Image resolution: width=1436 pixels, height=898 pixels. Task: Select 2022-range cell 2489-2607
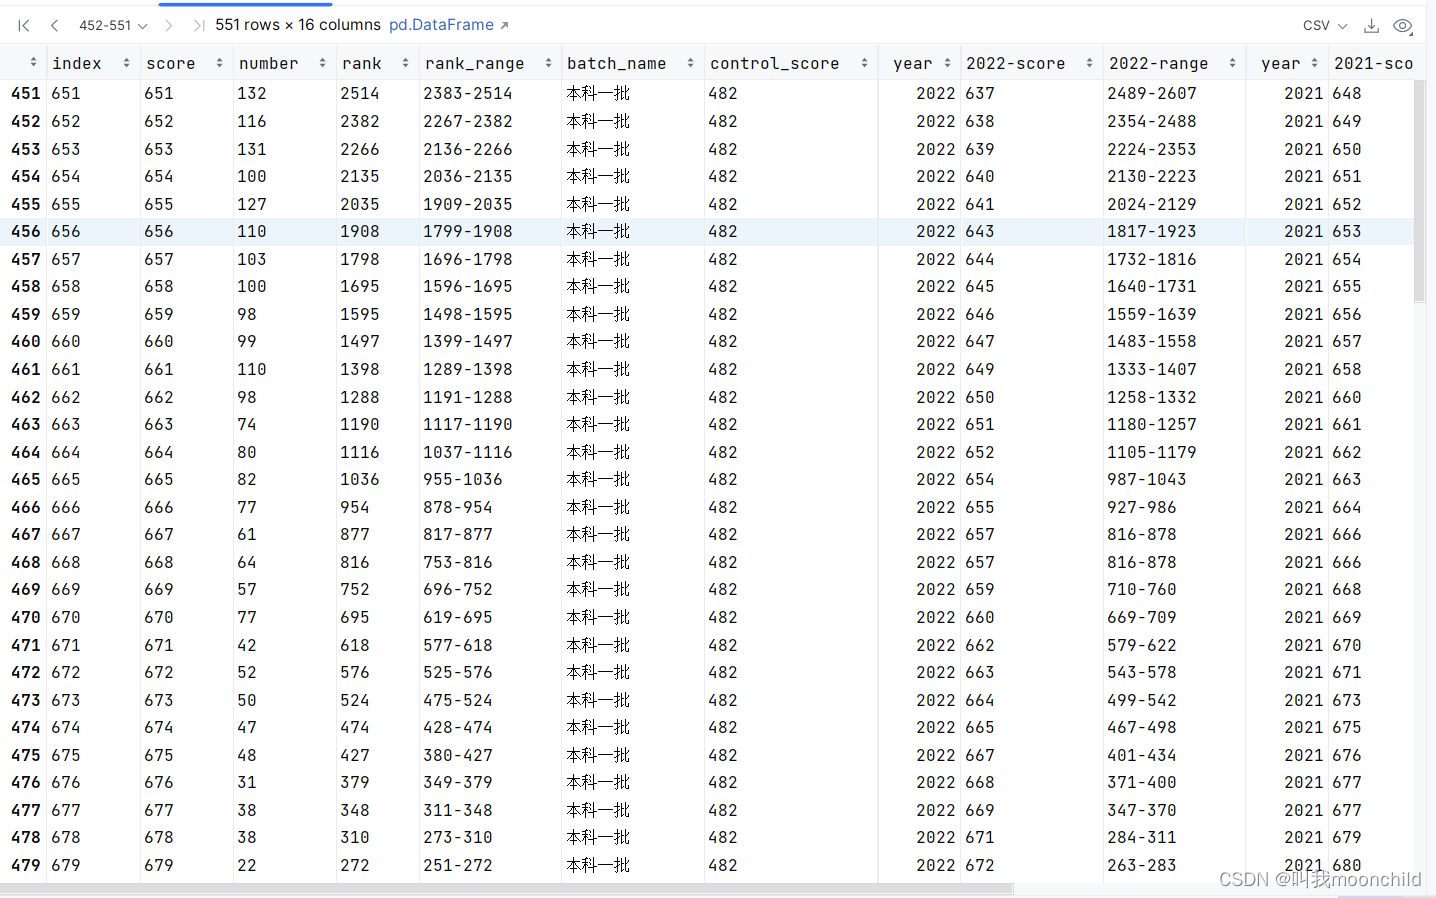(x=1152, y=93)
